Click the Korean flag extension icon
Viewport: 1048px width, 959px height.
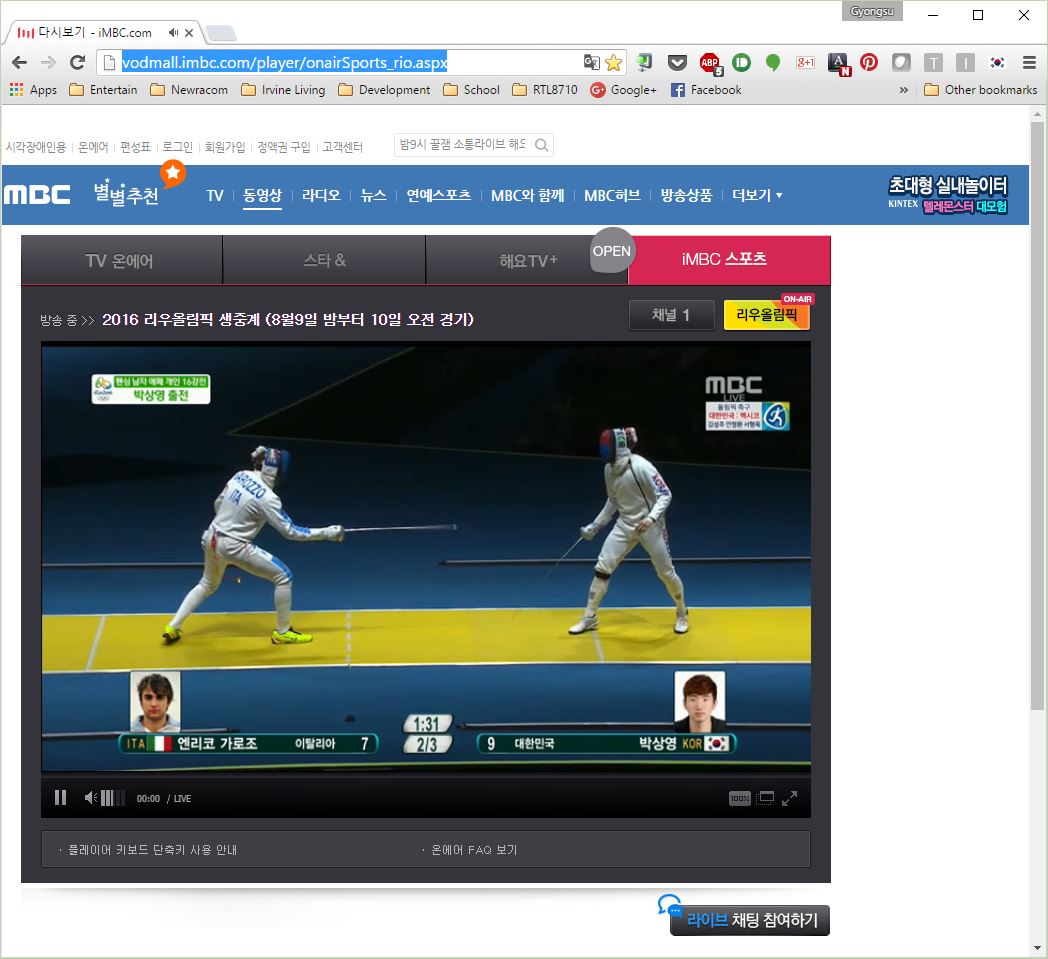click(x=997, y=63)
